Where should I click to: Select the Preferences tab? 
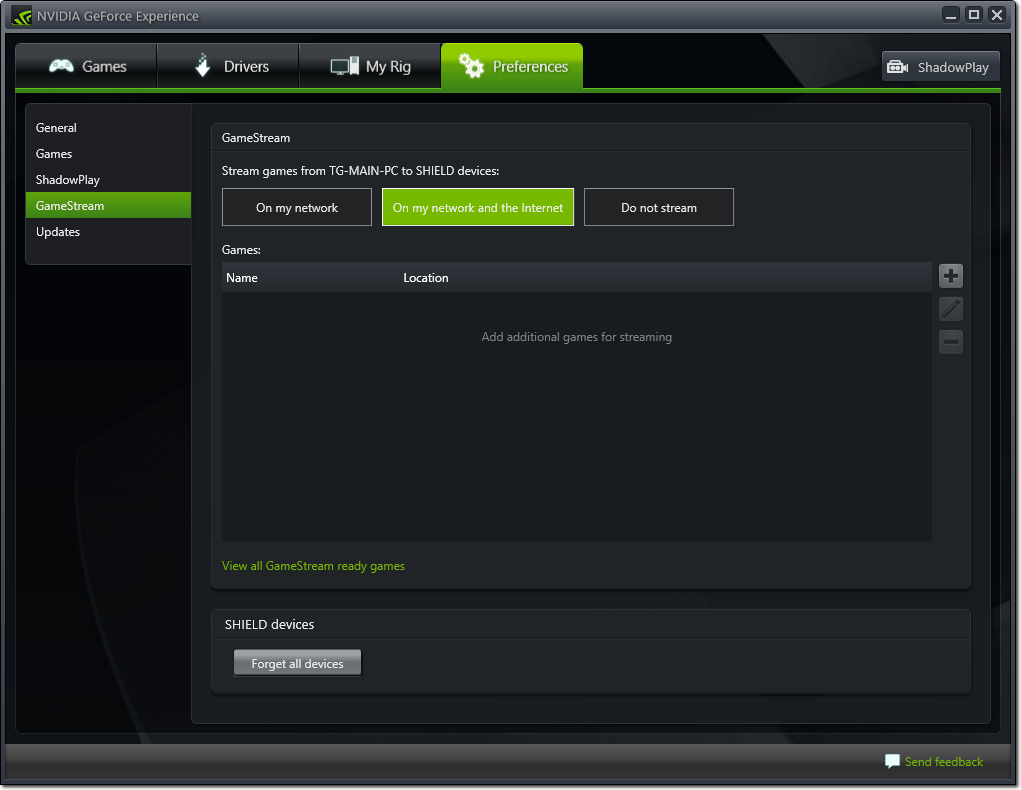click(512, 66)
